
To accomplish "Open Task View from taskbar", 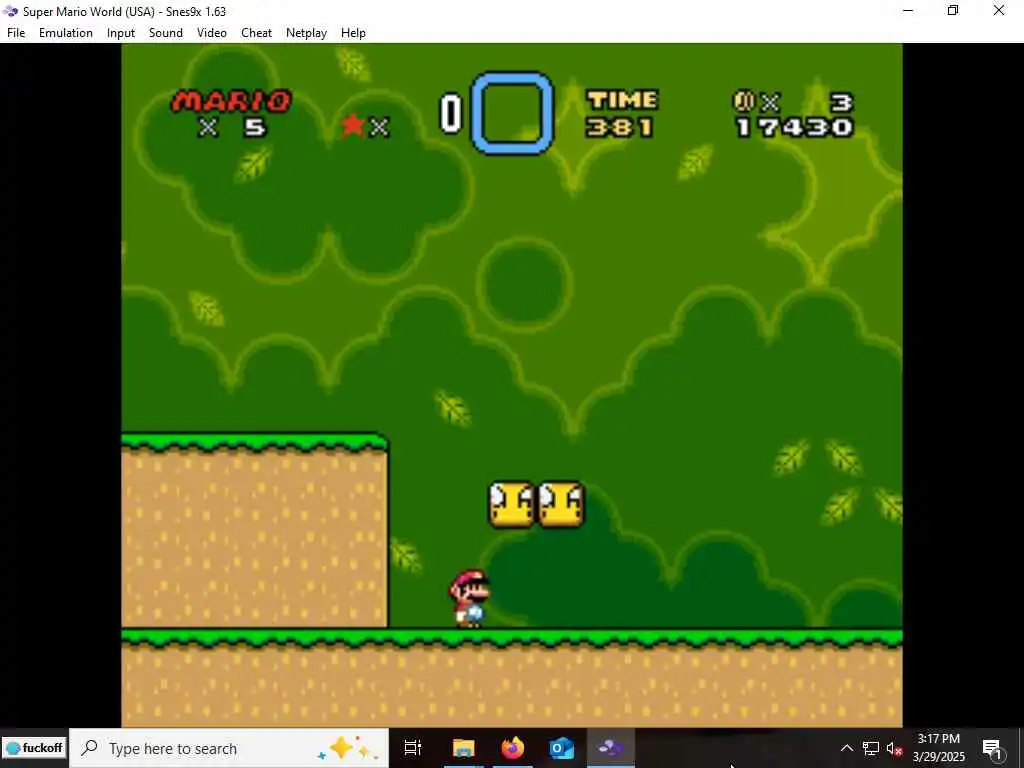I will click(413, 748).
